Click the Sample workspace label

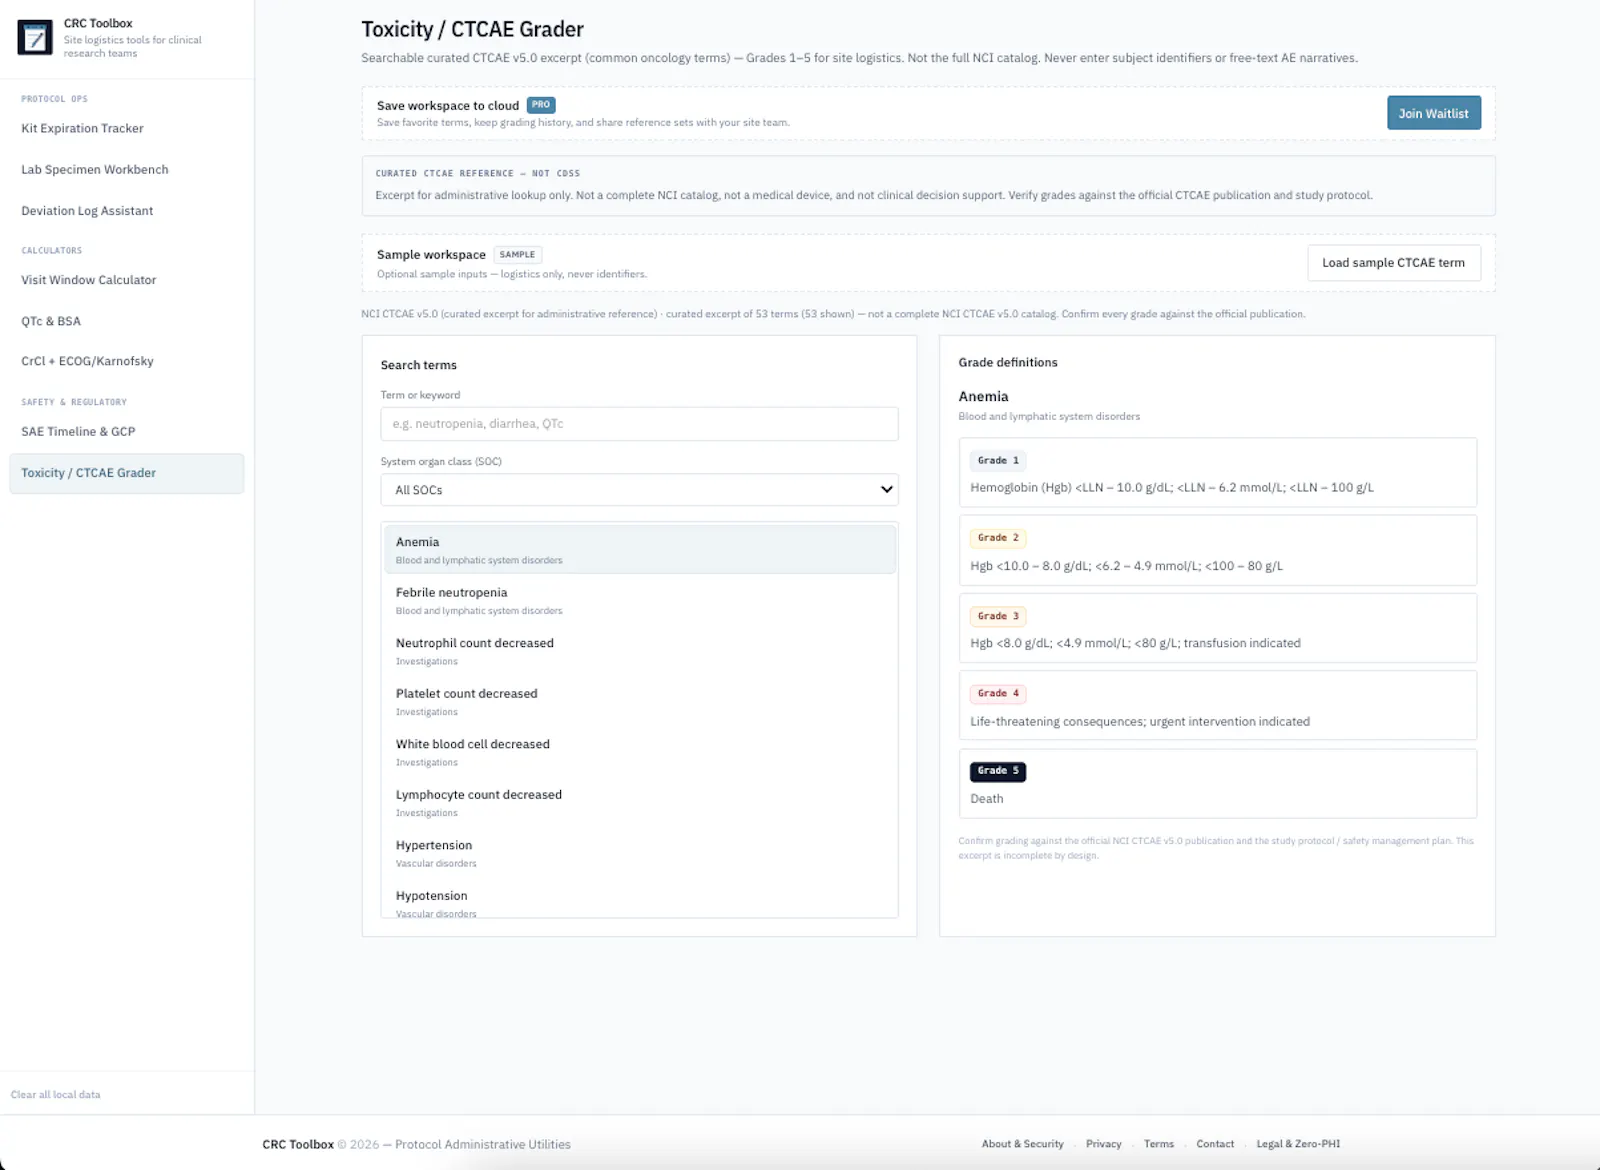tap(431, 255)
